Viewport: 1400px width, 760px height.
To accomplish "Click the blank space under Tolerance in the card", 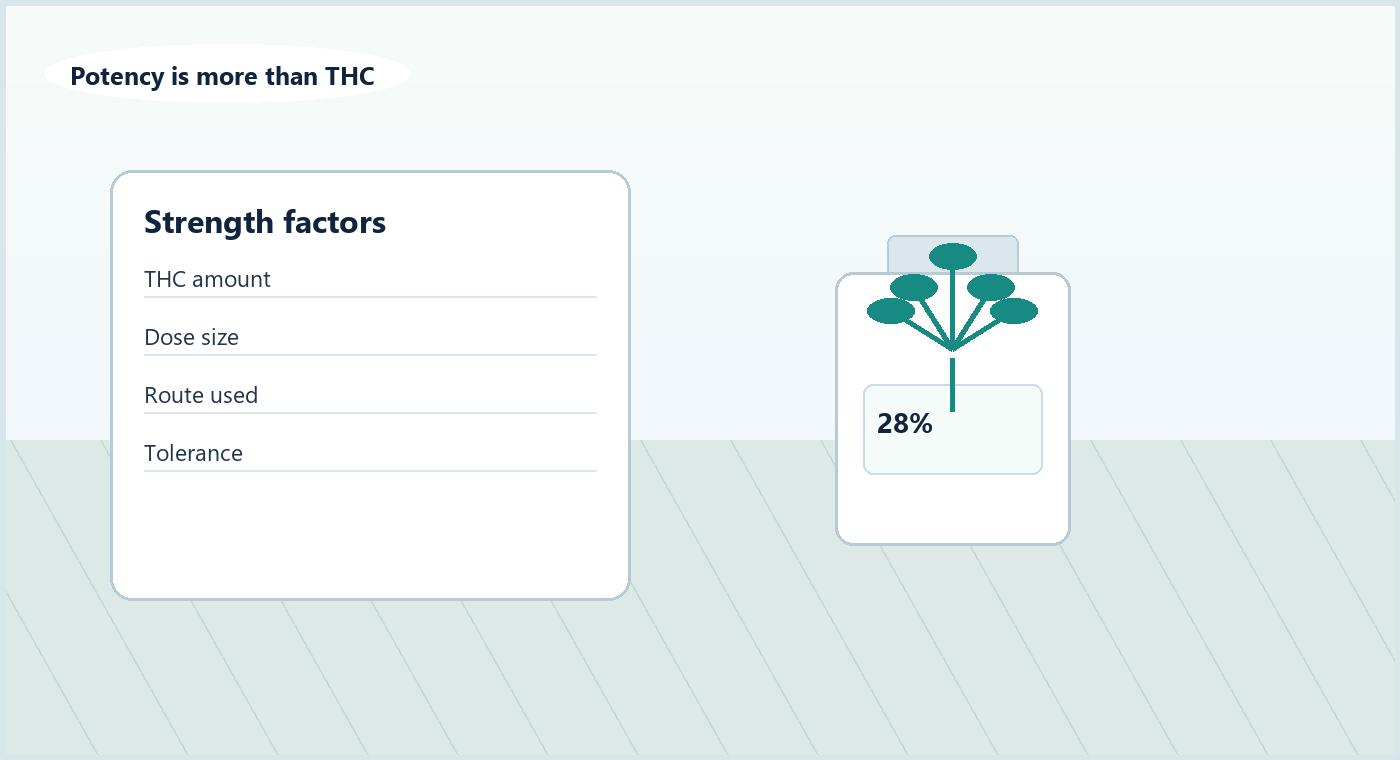I will (x=370, y=532).
